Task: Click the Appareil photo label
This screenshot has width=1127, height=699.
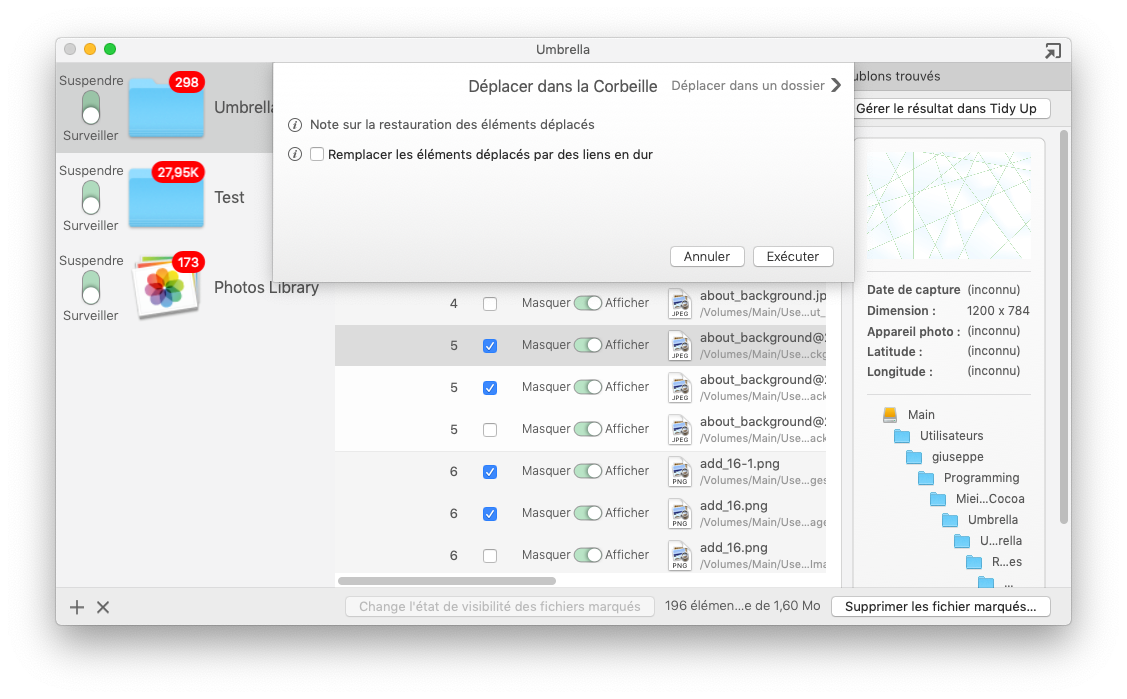Action: coord(914,331)
